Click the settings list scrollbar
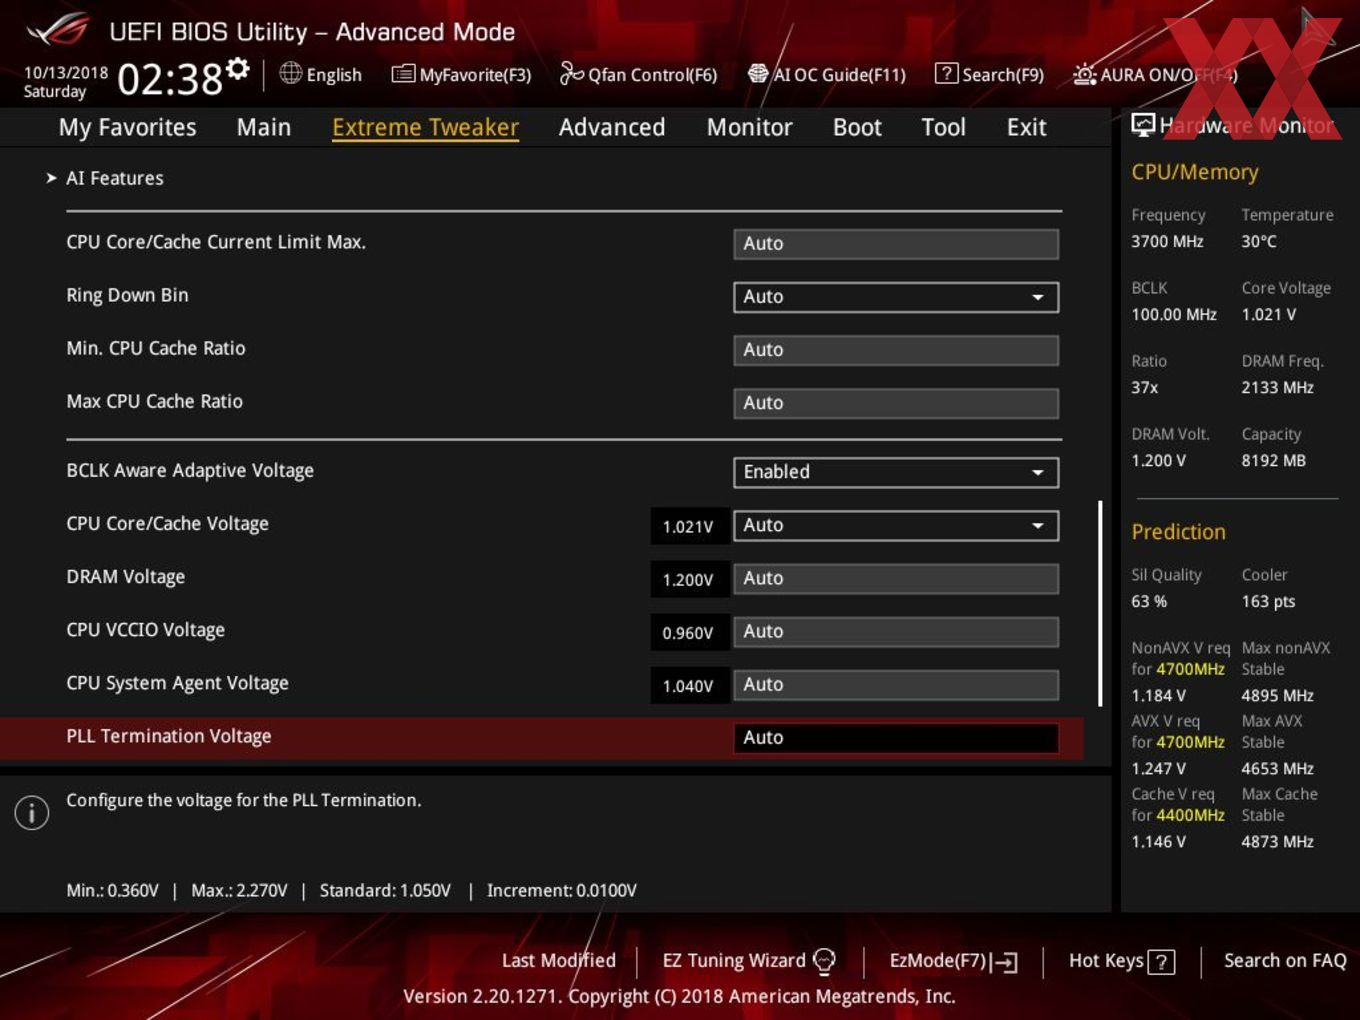Viewport: 1360px width, 1020px height. point(1100,603)
